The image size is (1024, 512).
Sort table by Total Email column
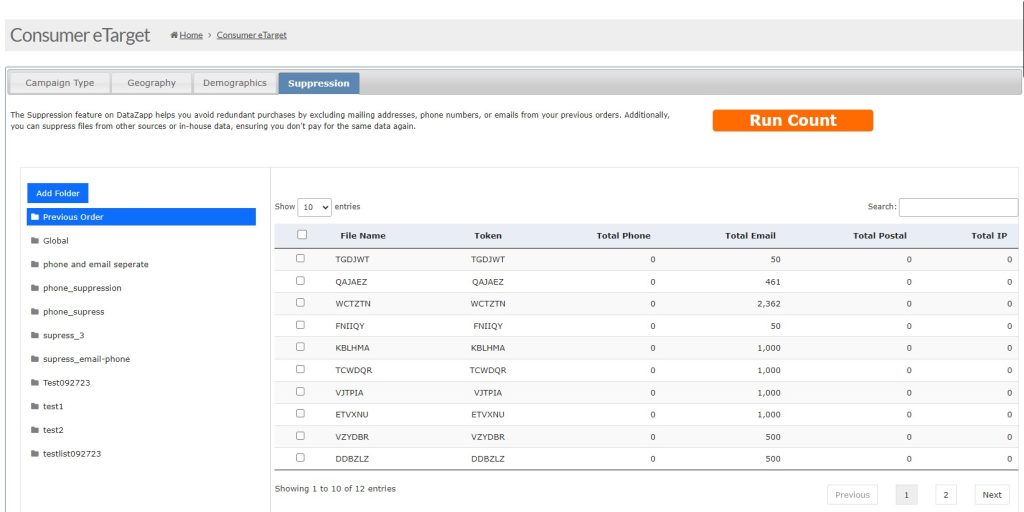(750, 236)
